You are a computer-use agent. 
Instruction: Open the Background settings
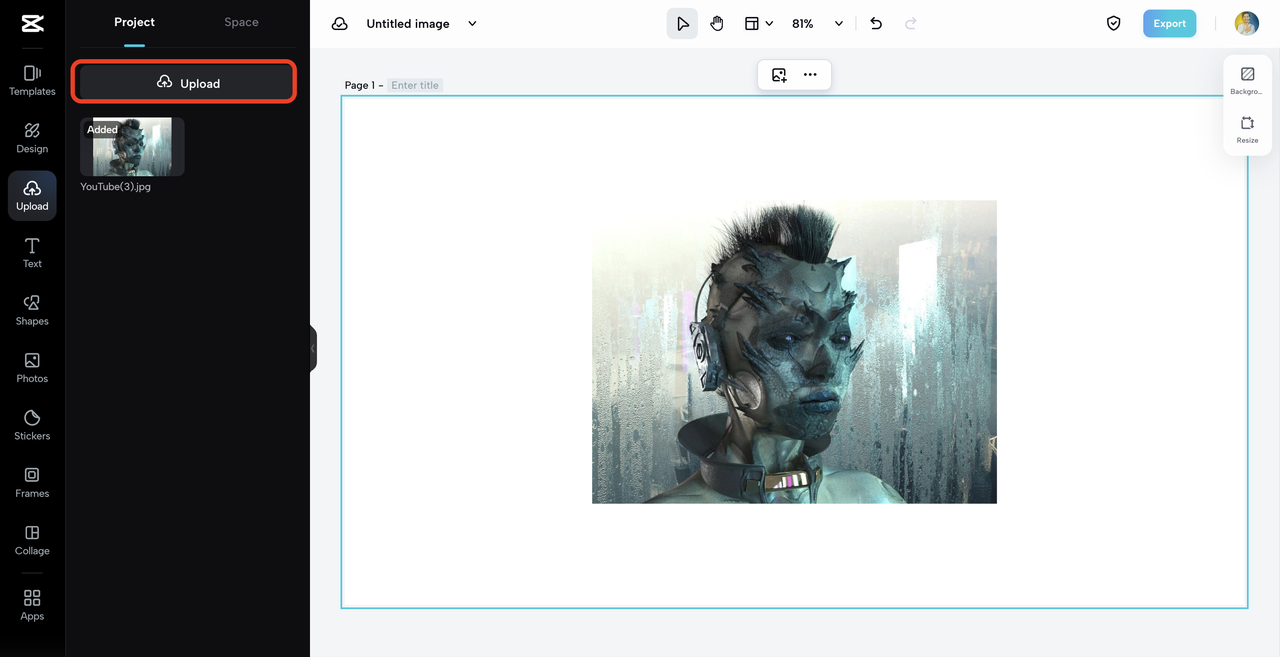click(x=1247, y=81)
